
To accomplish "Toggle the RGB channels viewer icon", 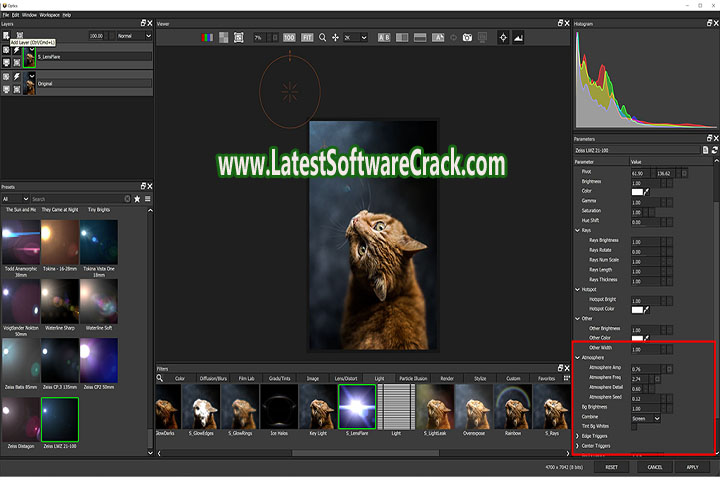I will coord(208,37).
